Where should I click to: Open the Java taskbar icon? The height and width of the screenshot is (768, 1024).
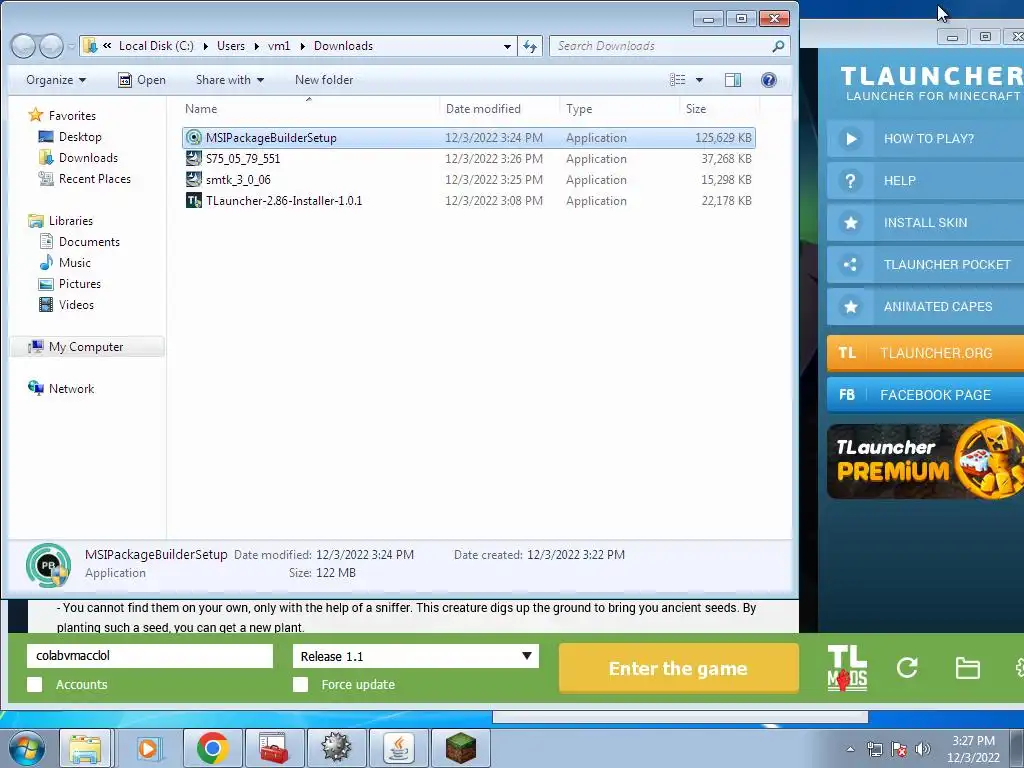[x=398, y=748]
